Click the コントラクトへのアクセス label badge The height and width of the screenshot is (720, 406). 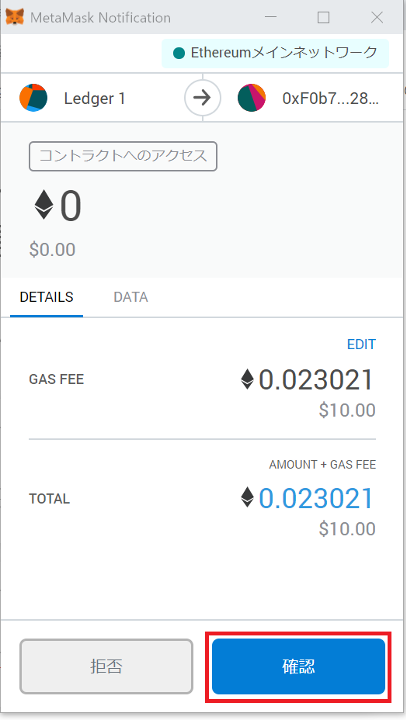point(123,156)
